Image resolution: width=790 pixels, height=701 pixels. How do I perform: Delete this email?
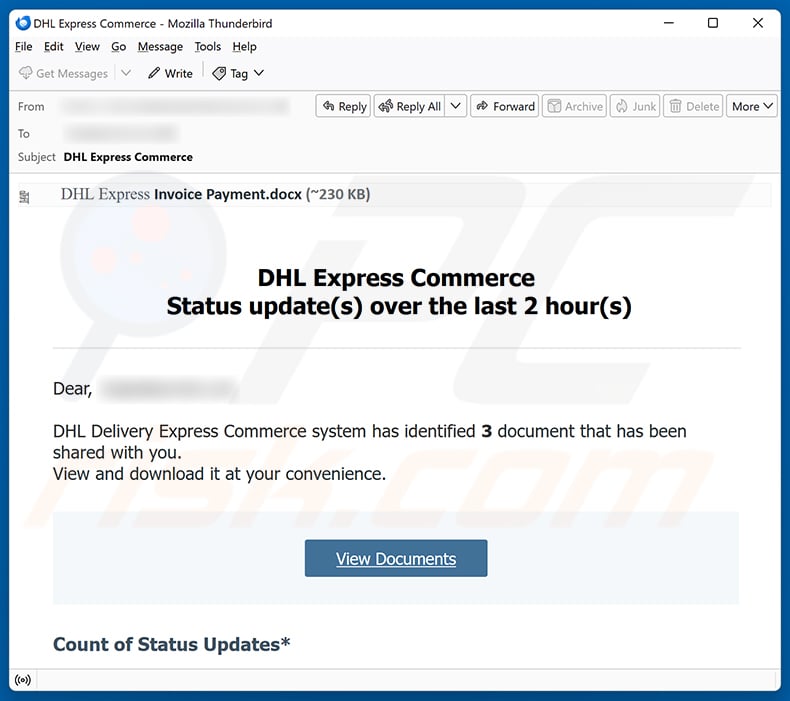(x=693, y=106)
